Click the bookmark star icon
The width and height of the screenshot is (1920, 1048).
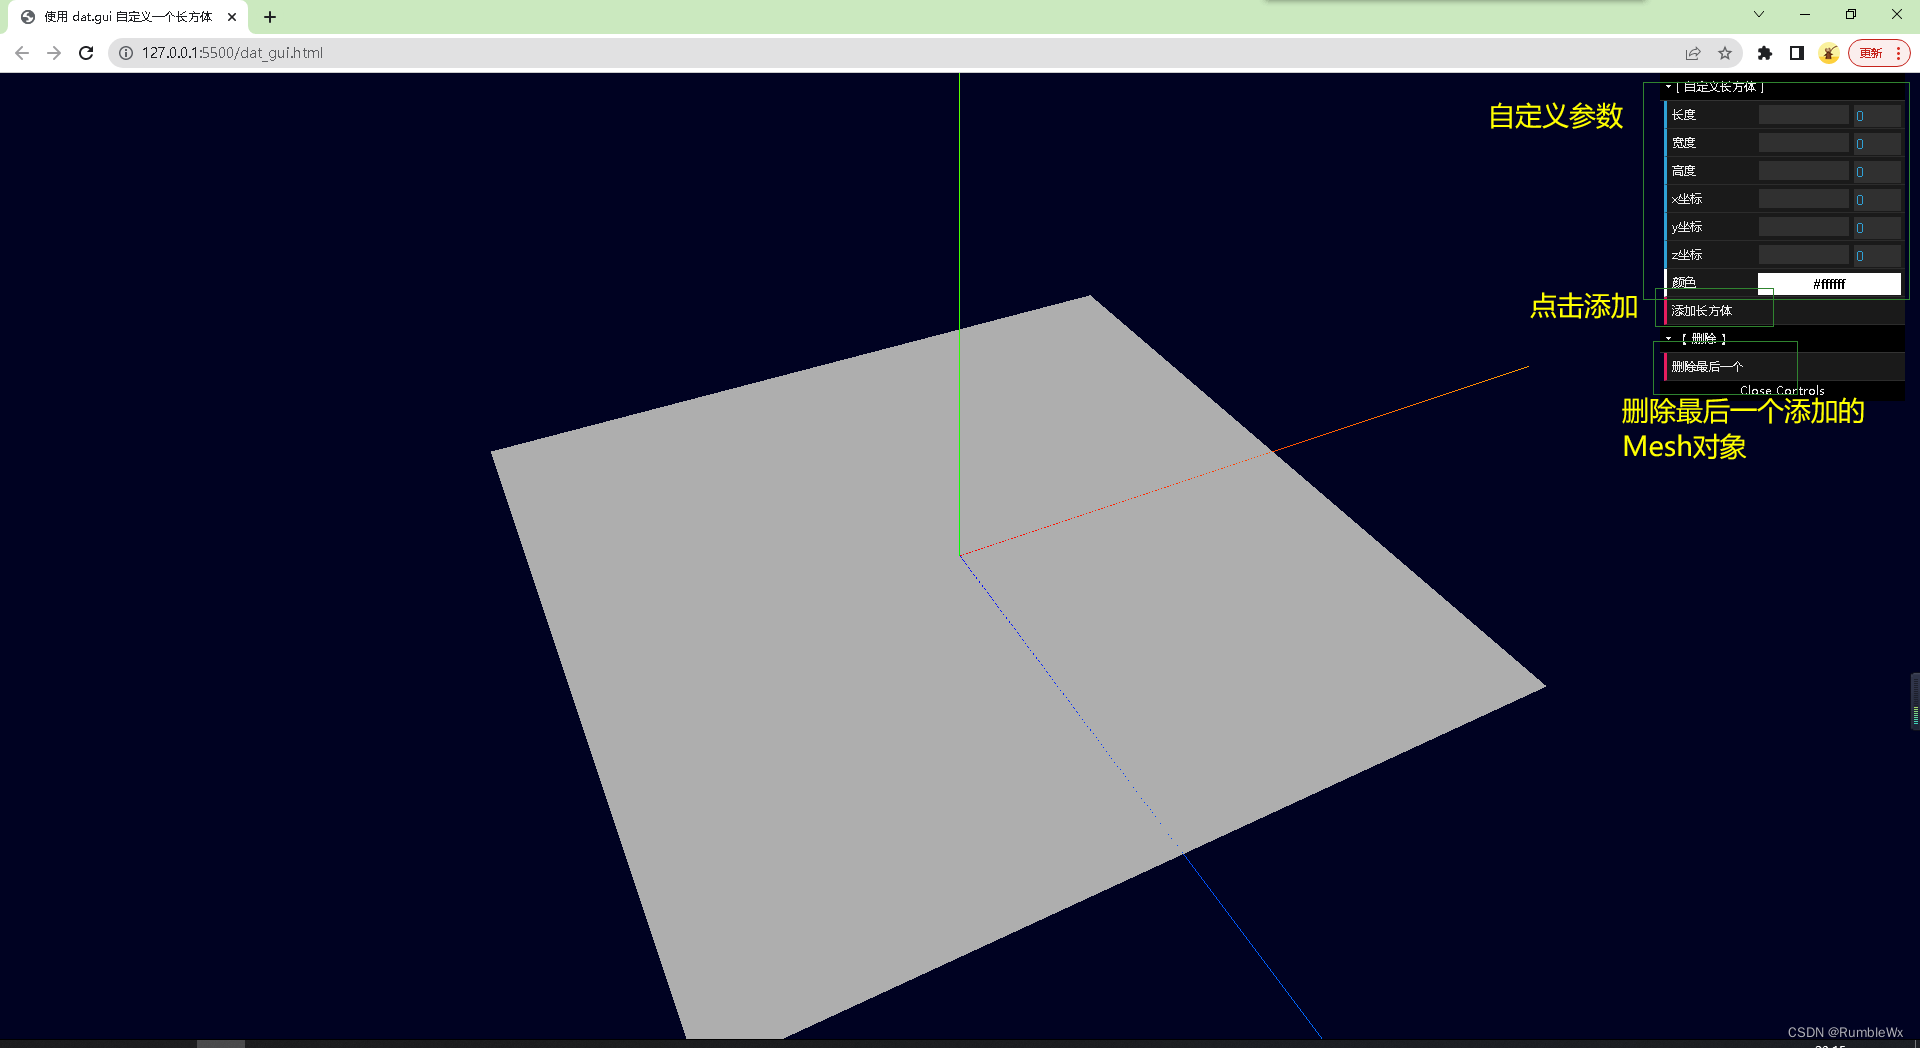[1726, 53]
